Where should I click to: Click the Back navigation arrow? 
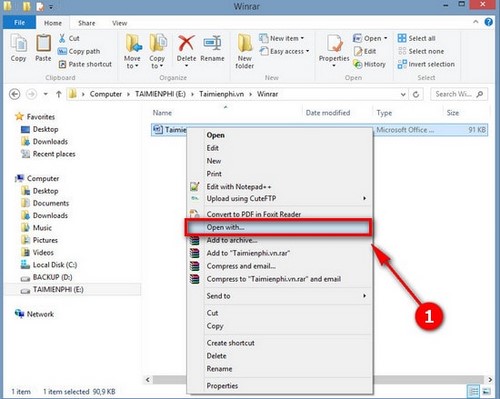15,94
